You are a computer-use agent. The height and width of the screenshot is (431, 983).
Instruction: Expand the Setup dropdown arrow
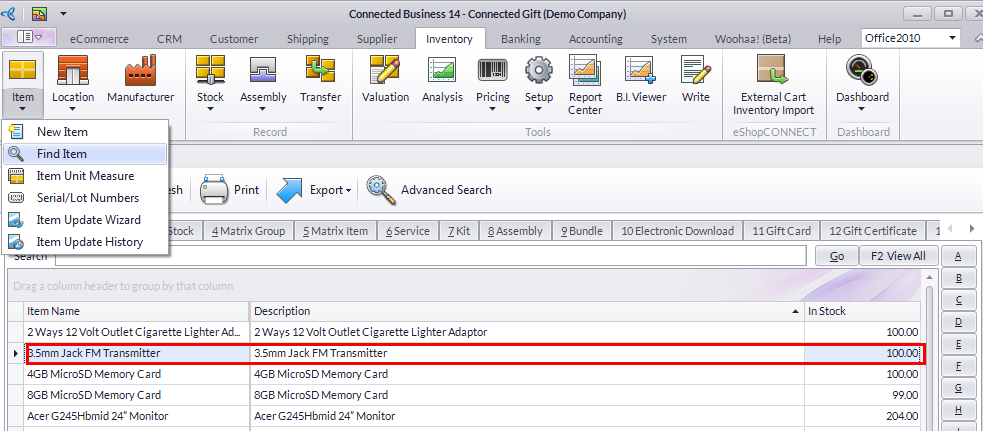(x=539, y=109)
